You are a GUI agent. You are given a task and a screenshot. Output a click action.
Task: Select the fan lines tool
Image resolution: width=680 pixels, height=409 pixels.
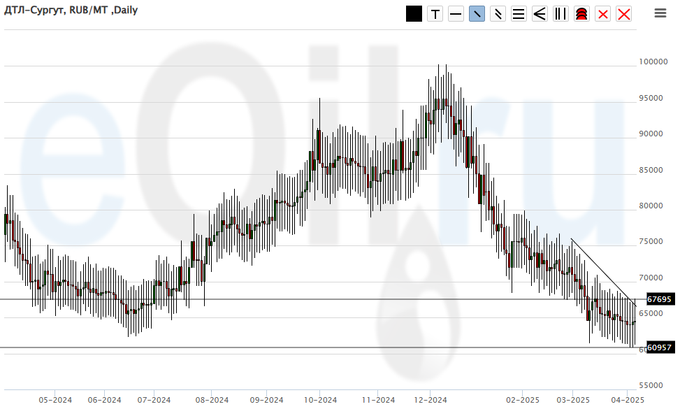539,13
